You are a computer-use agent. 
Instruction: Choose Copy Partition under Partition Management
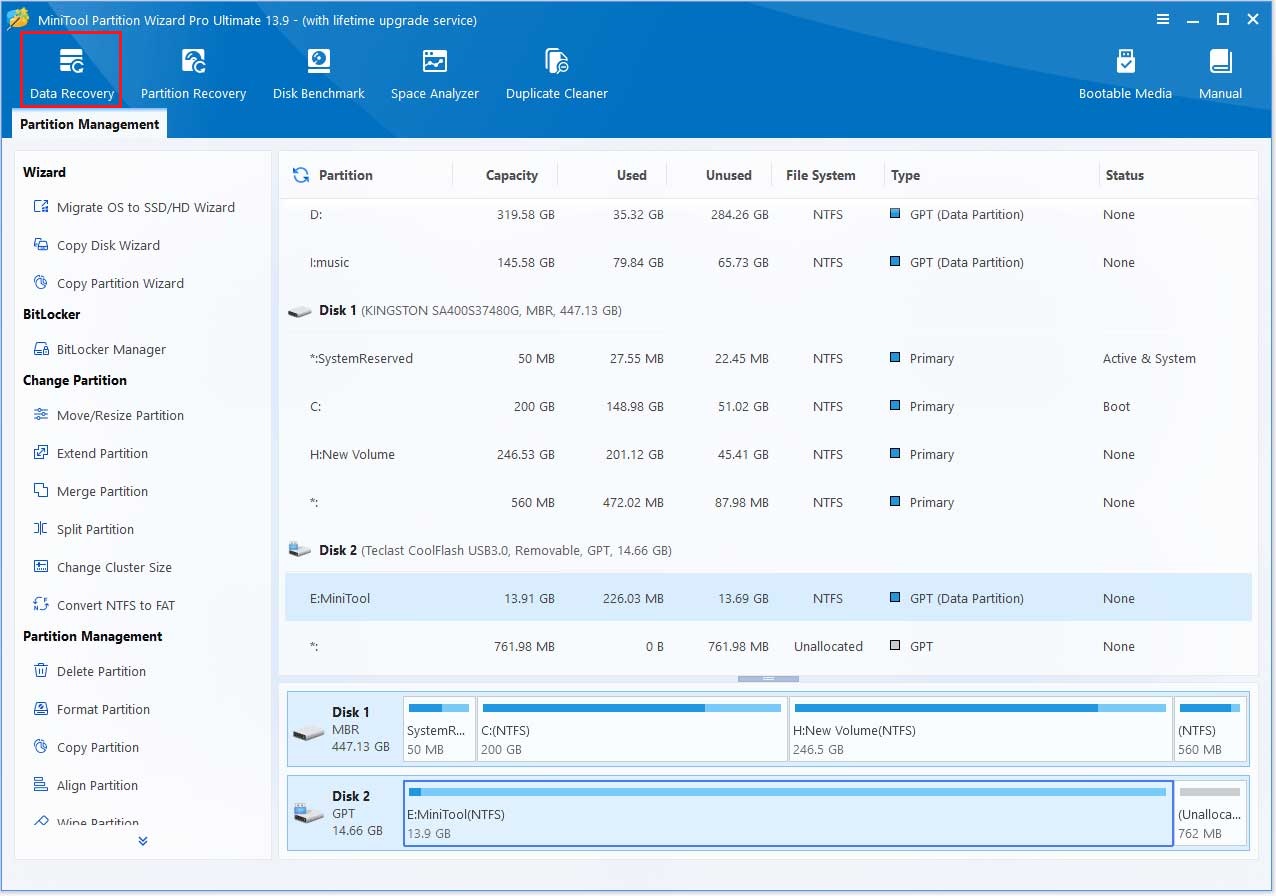[x=86, y=747]
